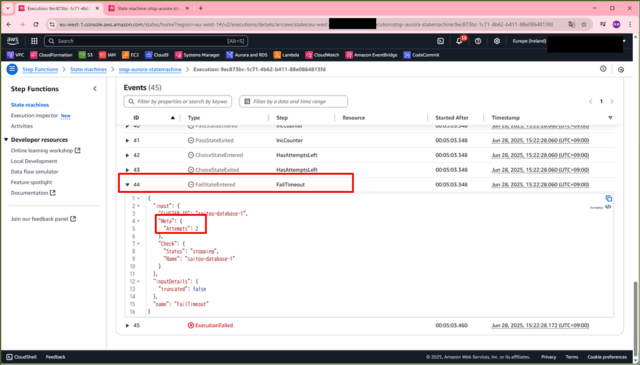Open S3 favorite shortcut
Screen dimensions: 640x365
point(86,55)
